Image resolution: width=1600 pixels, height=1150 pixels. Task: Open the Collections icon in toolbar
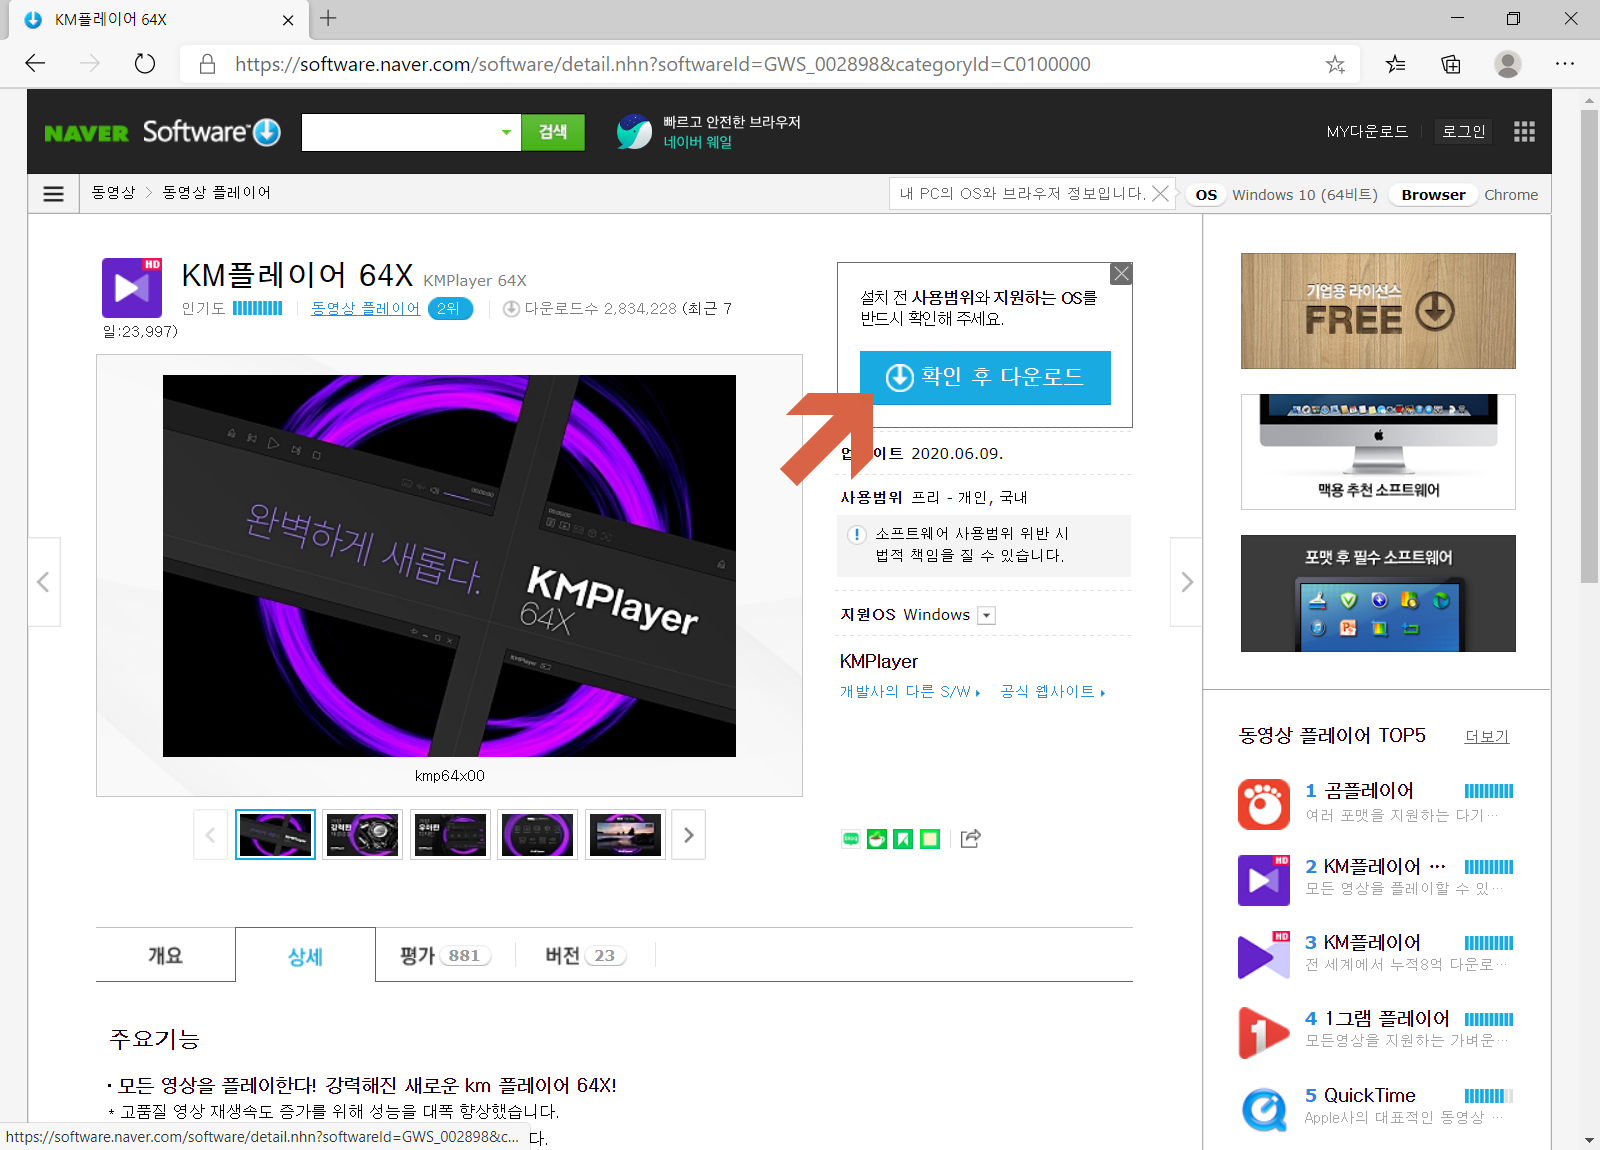pos(1451,65)
